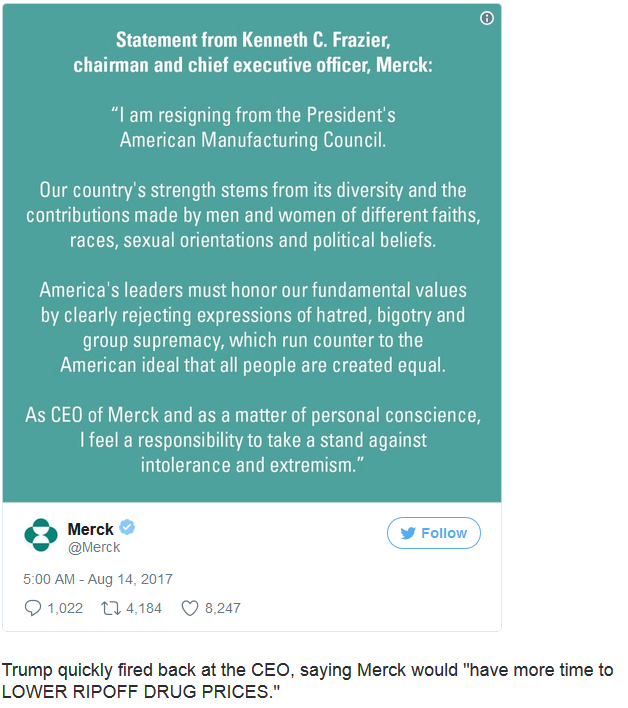
Task: Open the teal Frazier statement image
Action: click(x=252, y=253)
